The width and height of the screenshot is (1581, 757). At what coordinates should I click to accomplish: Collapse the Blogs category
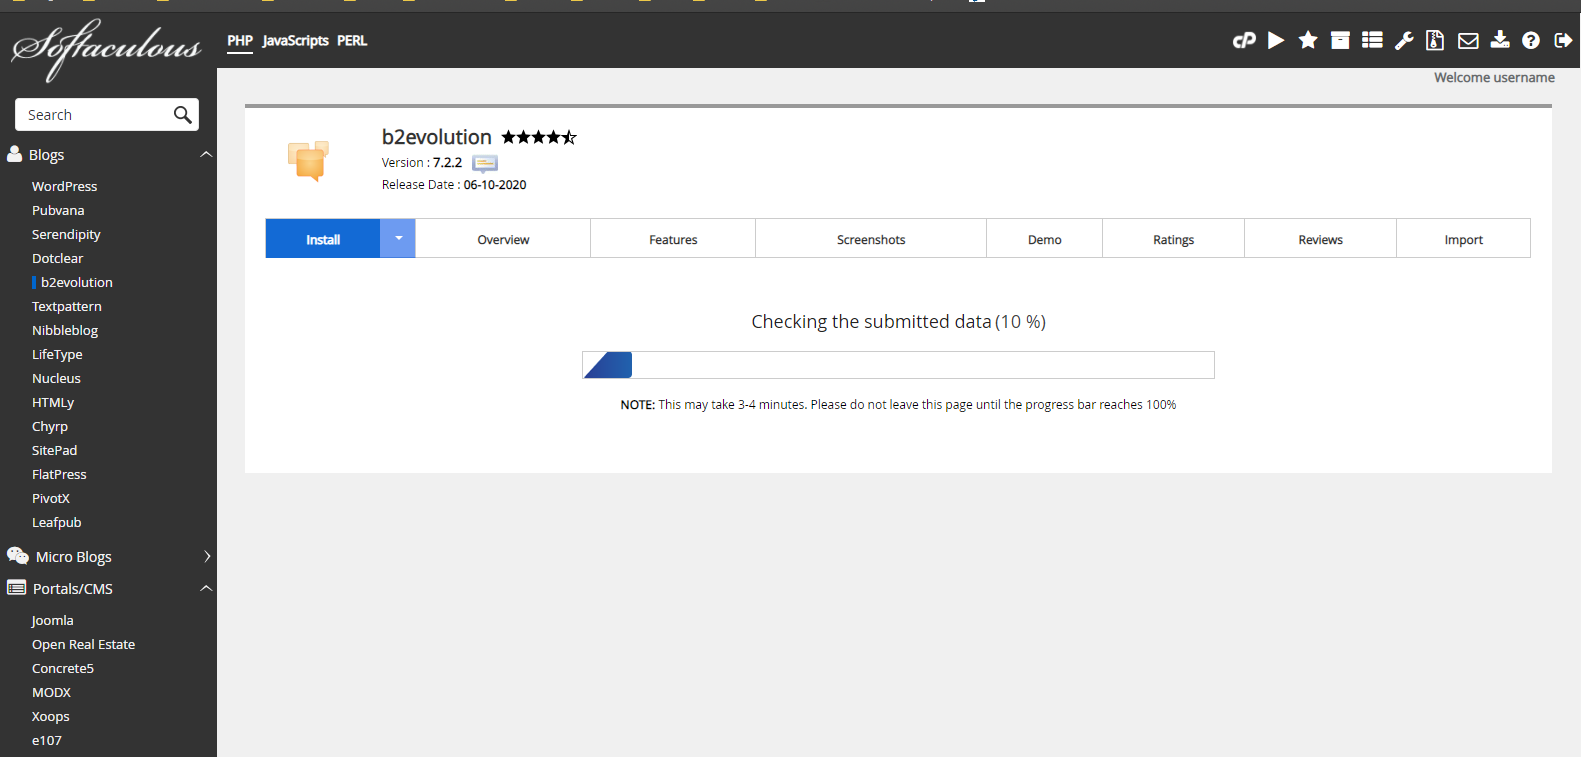pos(206,154)
